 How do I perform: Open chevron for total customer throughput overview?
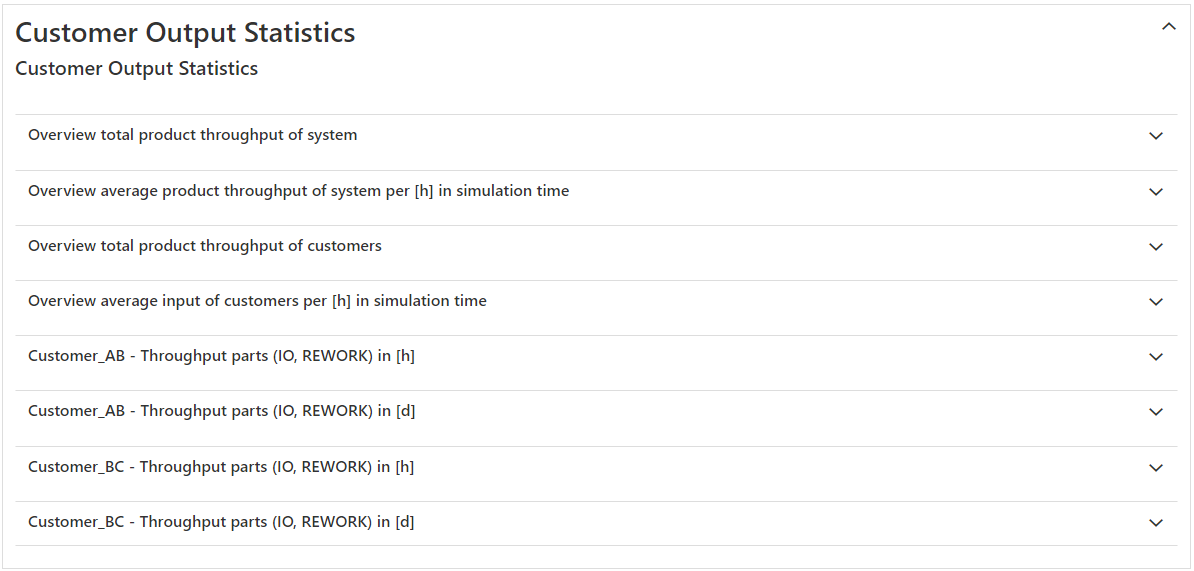tap(1156, 247)
